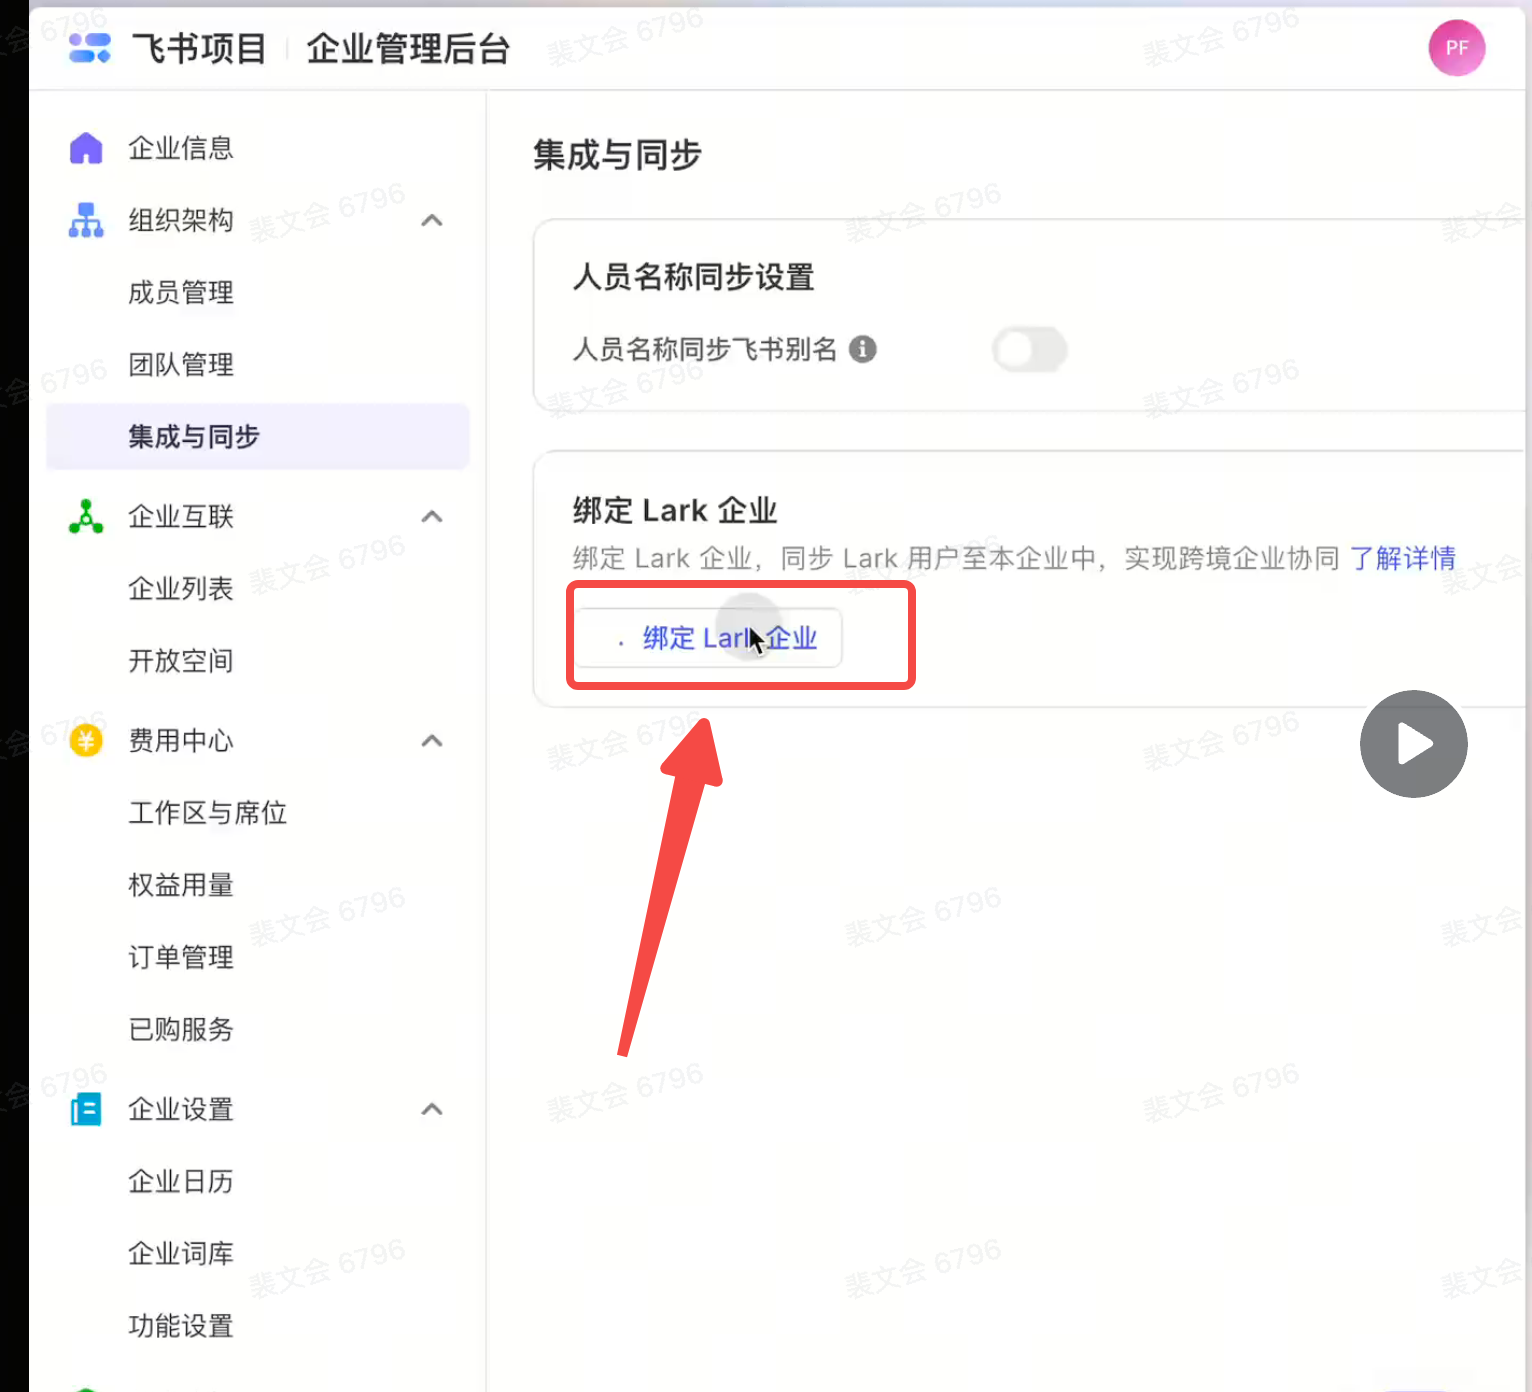This screenshot has width=1532, height=1392.
Task: Click the 企业设置 notebook icon
Action: tap(86, 1109)
